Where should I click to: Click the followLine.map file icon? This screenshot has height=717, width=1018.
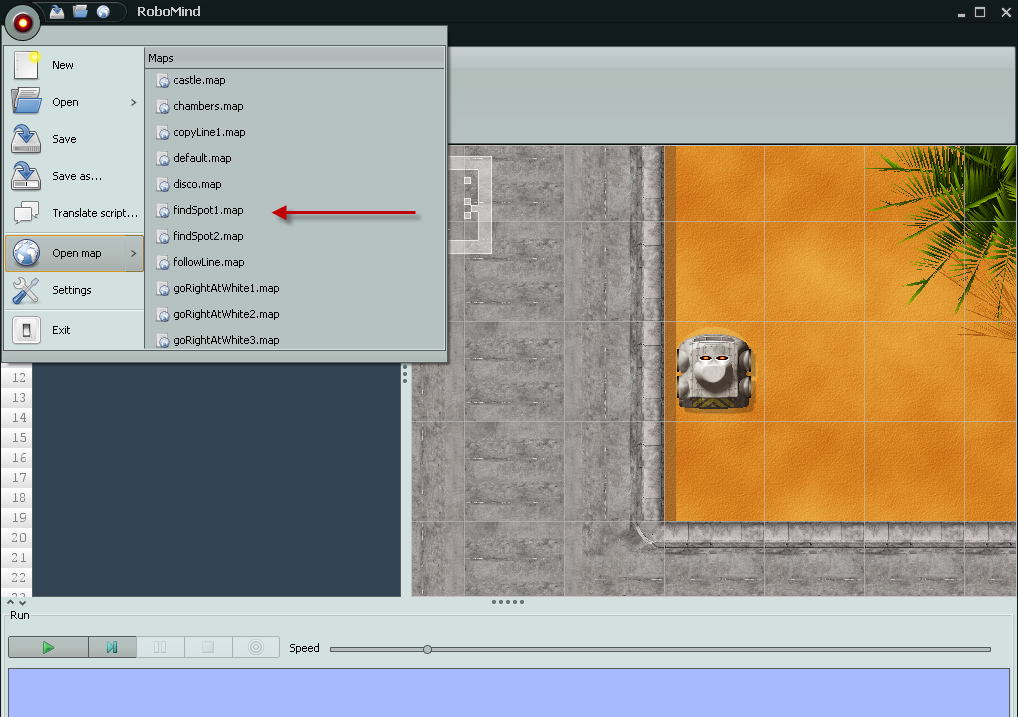coord(163,263)
